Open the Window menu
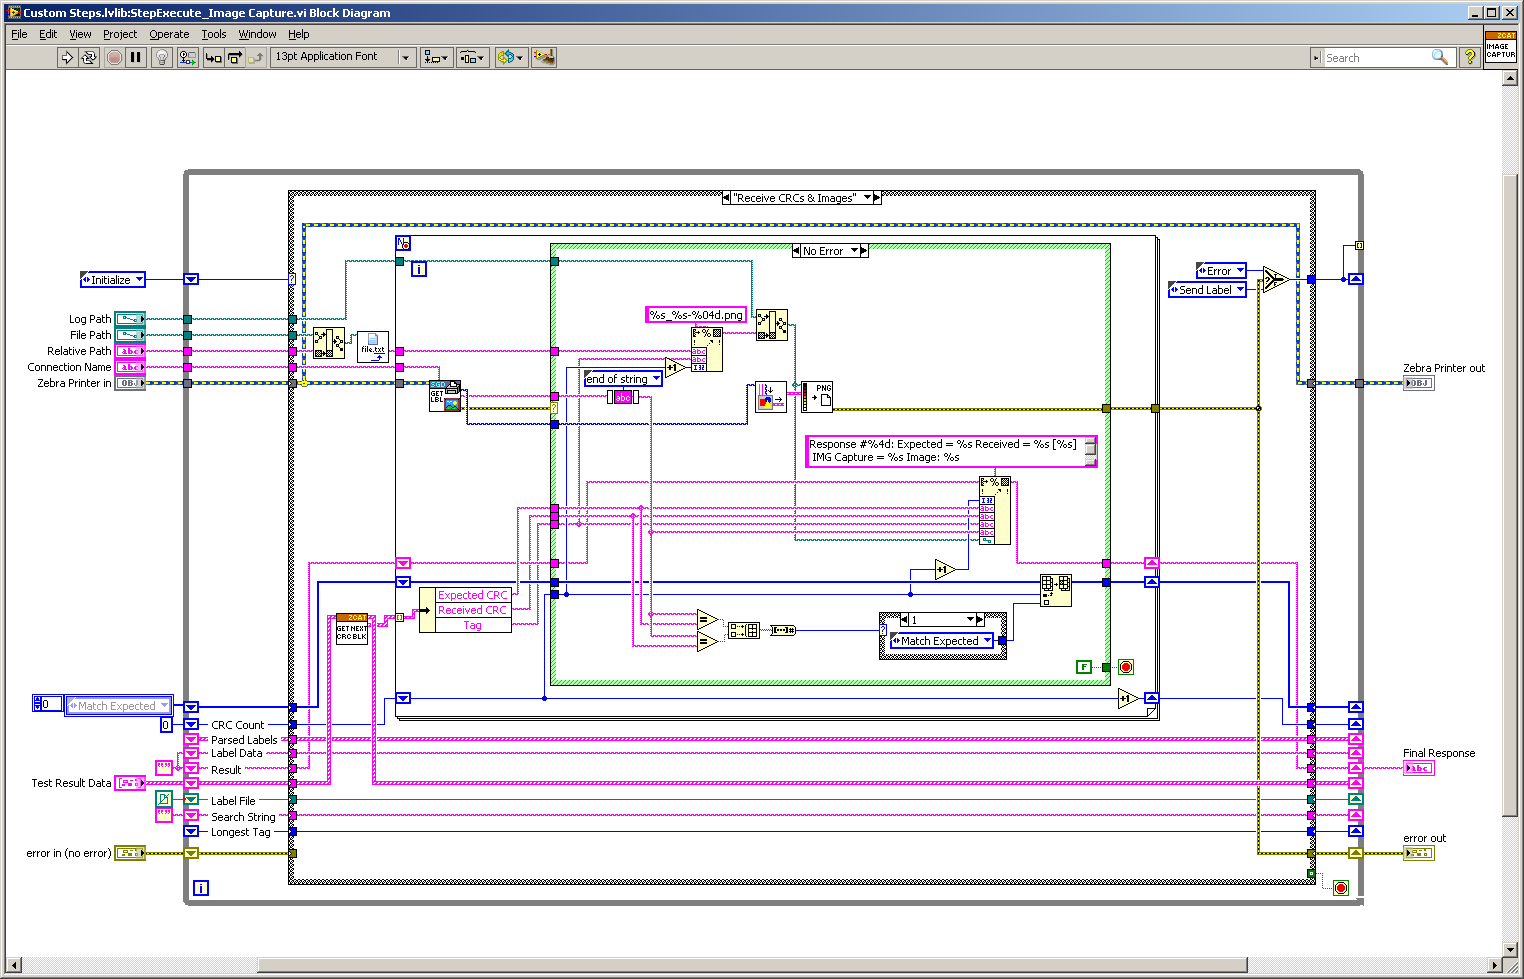 tap(257, 34)
